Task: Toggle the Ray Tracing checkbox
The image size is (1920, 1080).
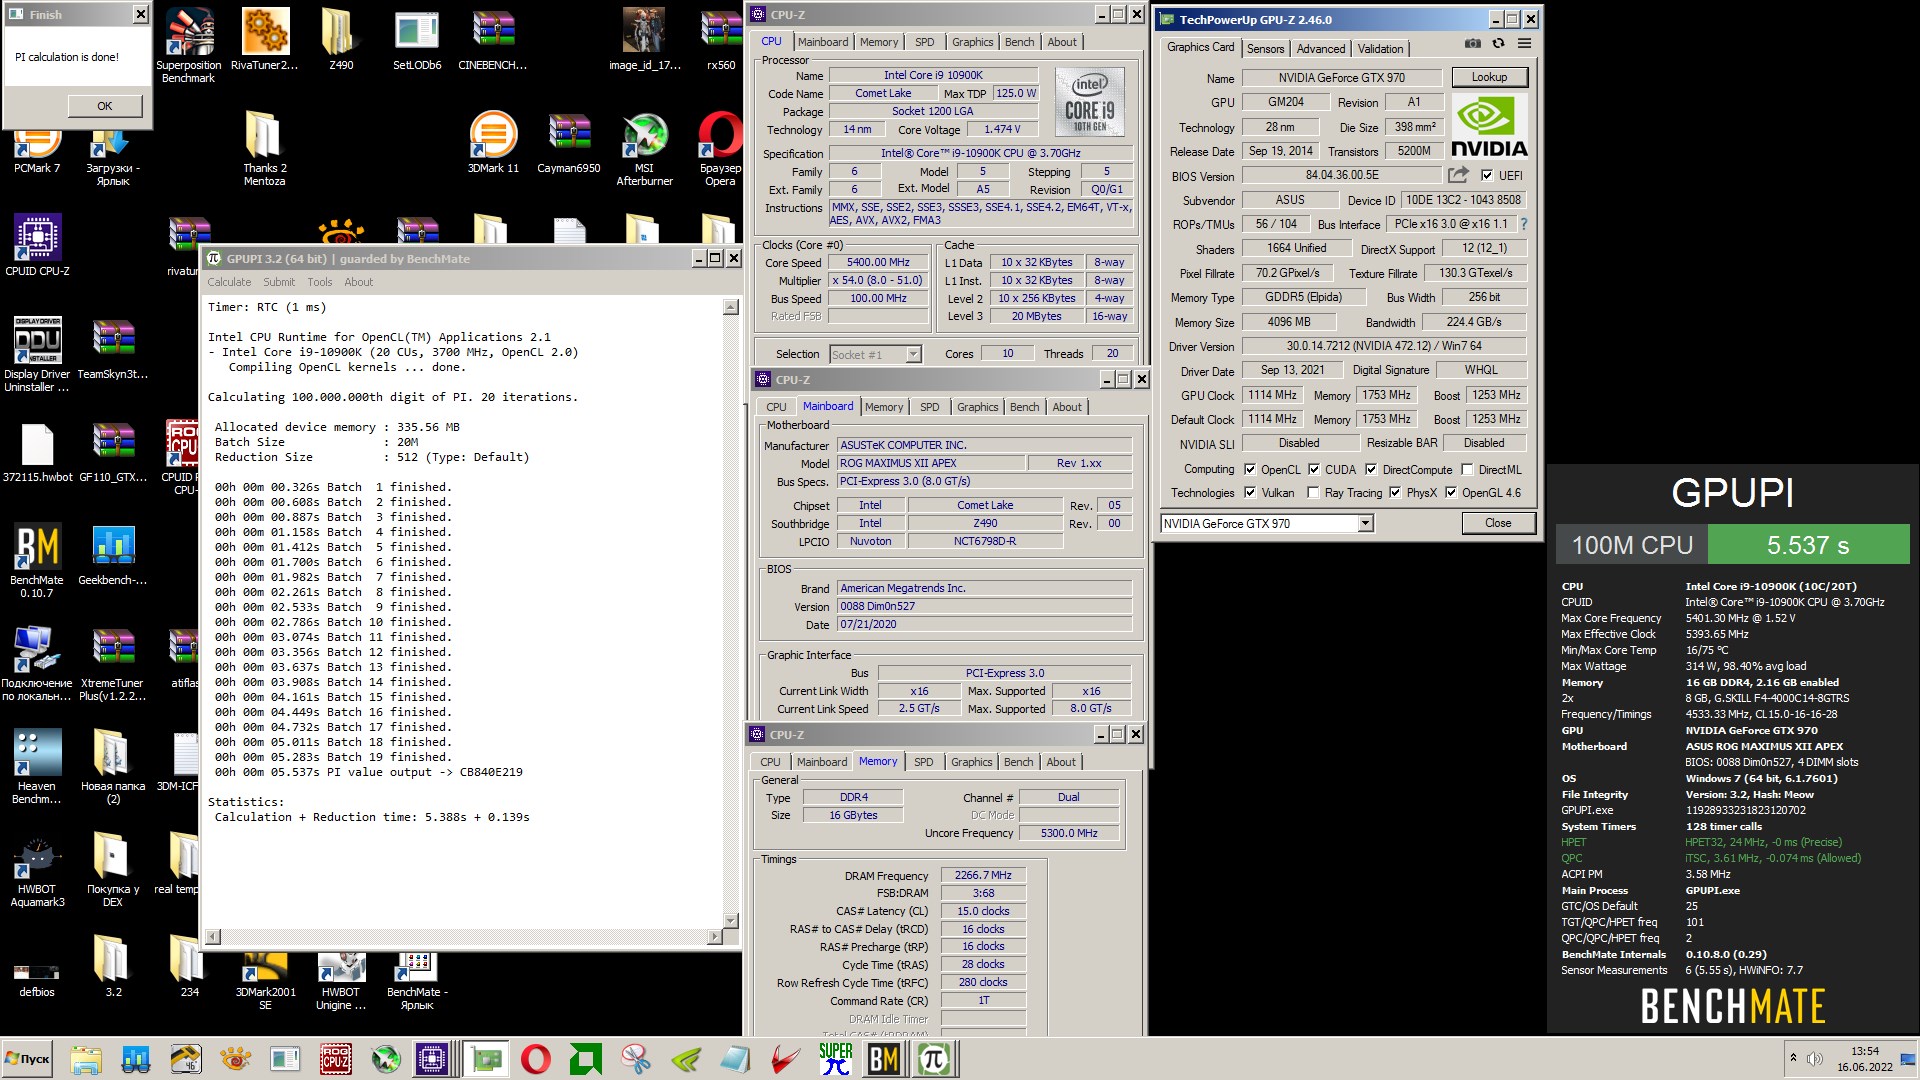Action: [x=1314, y=492]
